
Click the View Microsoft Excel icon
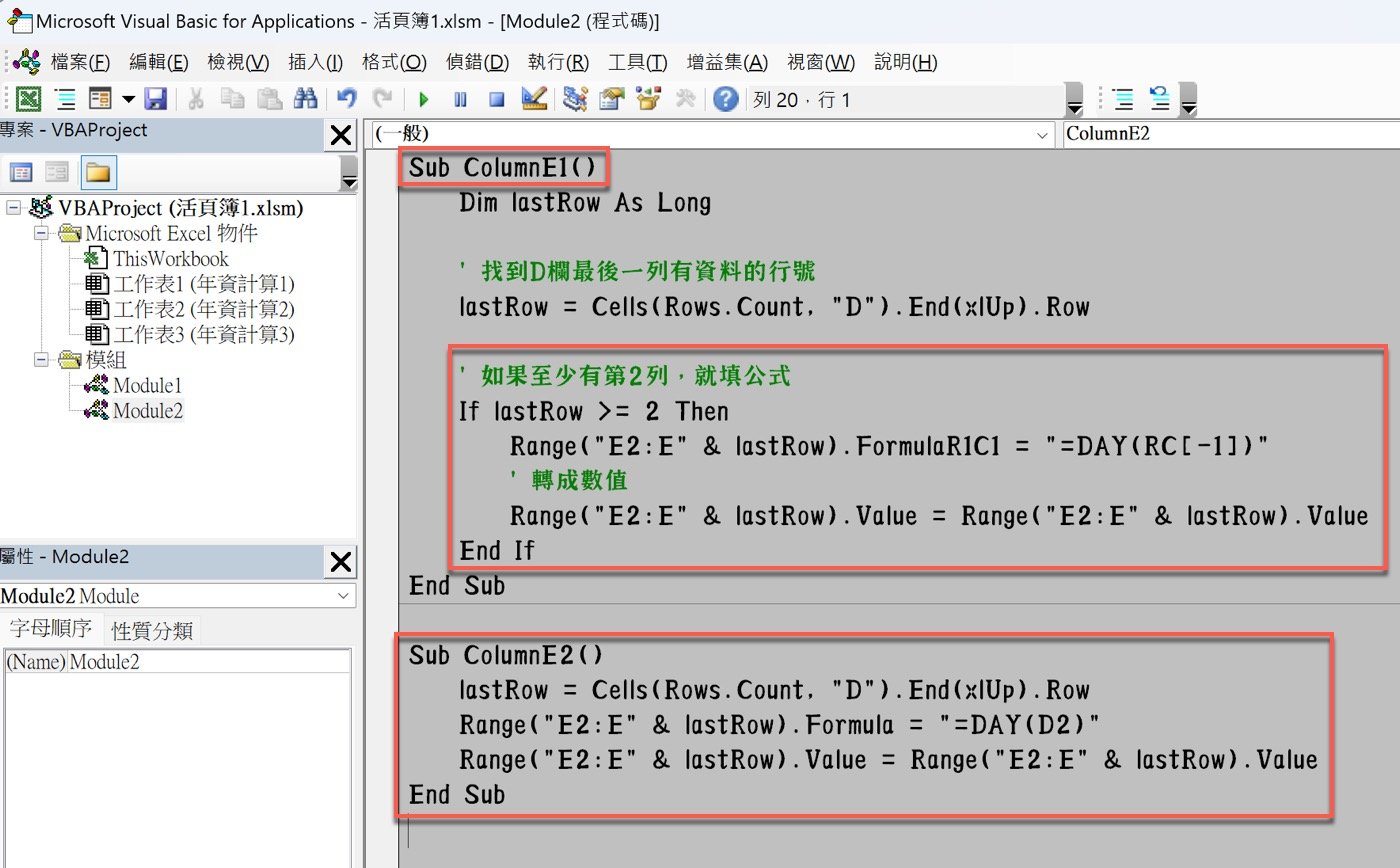29,99
